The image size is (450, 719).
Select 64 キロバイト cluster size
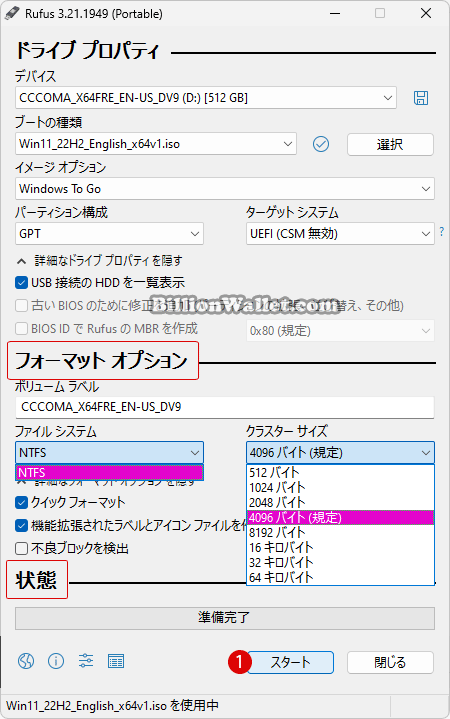340,577
